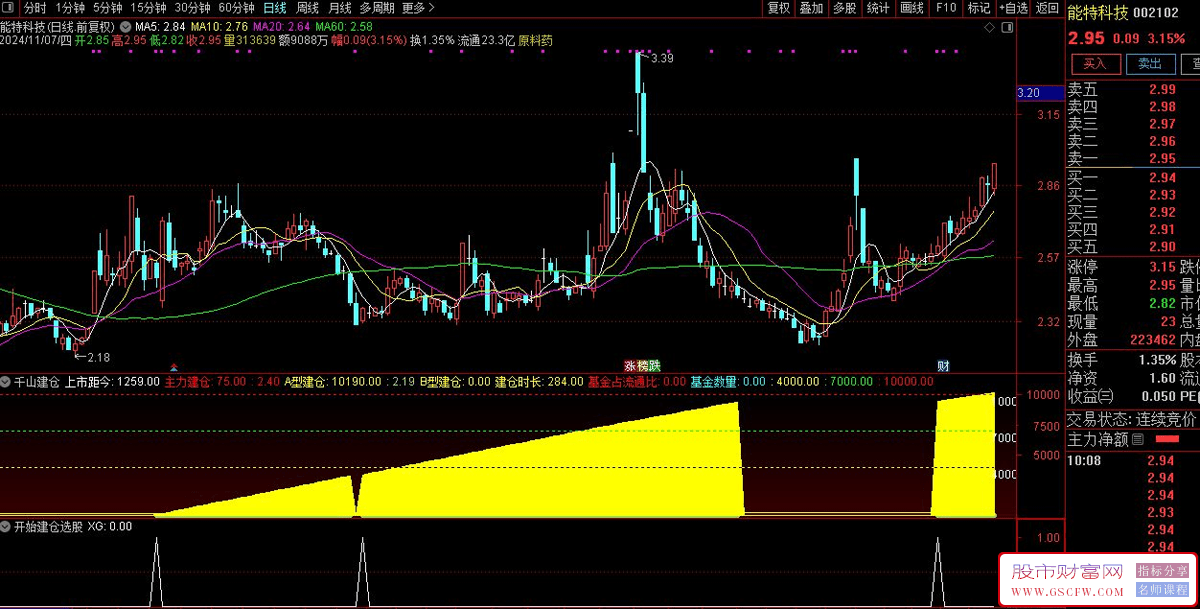This screenshot has width=1200, height=609.
Task: Click the 10:08 trade time entry
Action: [1084, 460]
